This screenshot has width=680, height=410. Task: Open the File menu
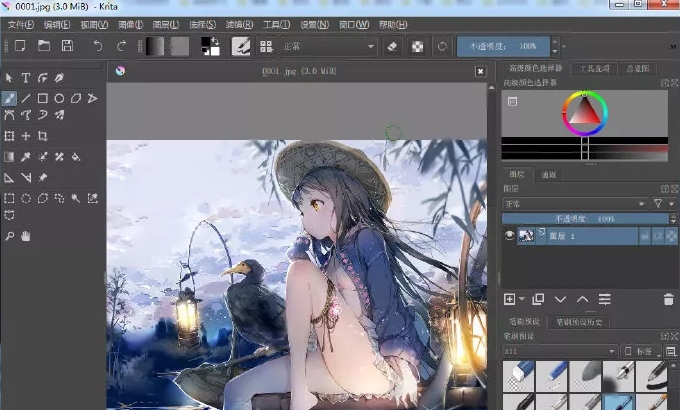click(x=21, y=25)
